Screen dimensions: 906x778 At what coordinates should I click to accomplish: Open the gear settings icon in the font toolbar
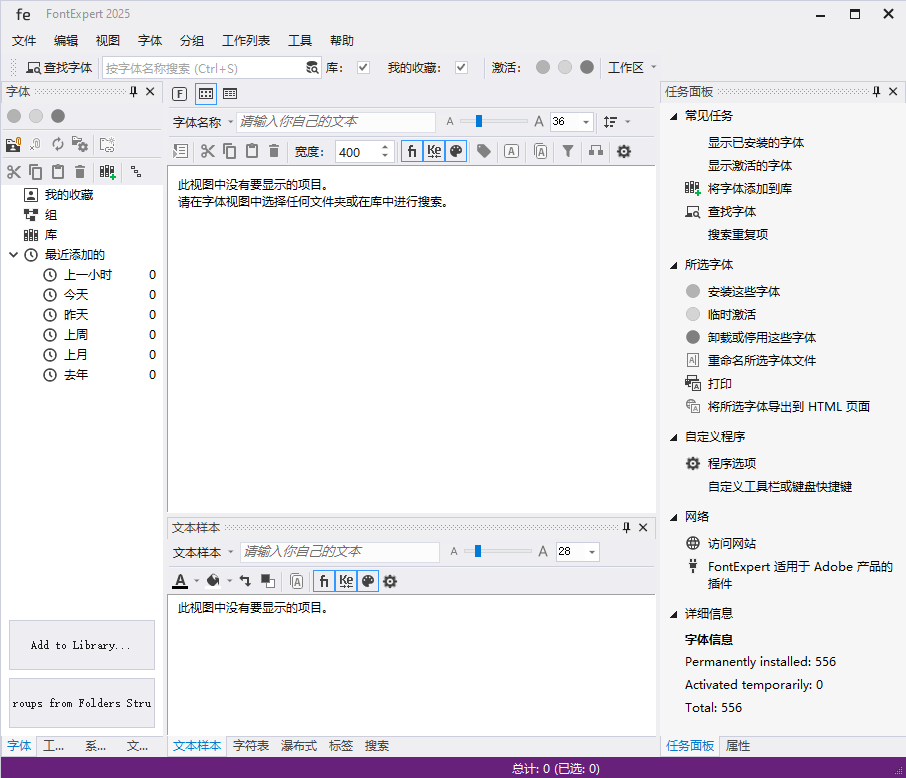point(624,150)
